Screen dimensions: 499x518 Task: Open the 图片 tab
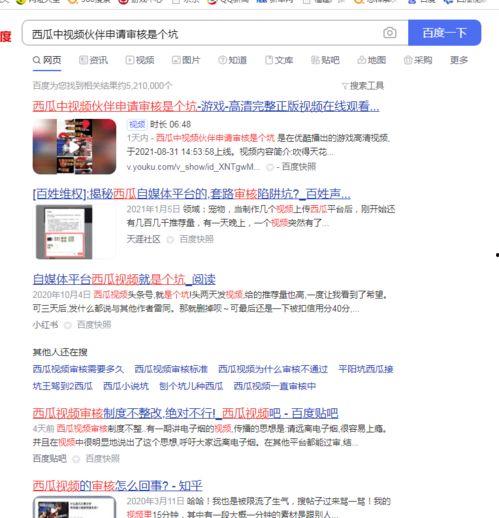[x=186, y=60]
